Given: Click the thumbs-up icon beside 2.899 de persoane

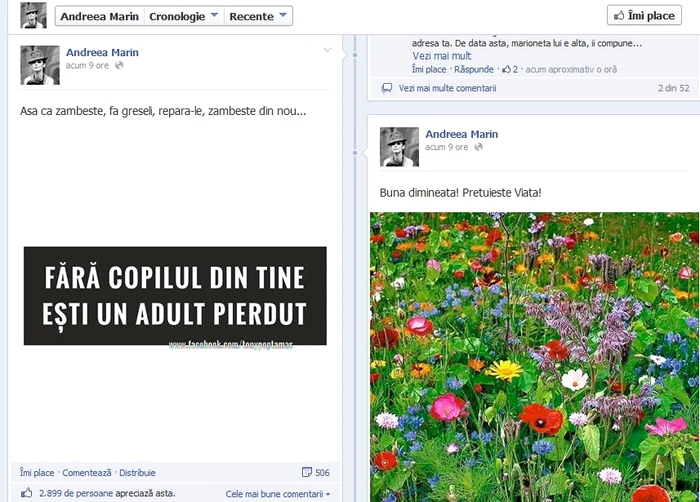Looking at the screenshot, I should point(27,493).
